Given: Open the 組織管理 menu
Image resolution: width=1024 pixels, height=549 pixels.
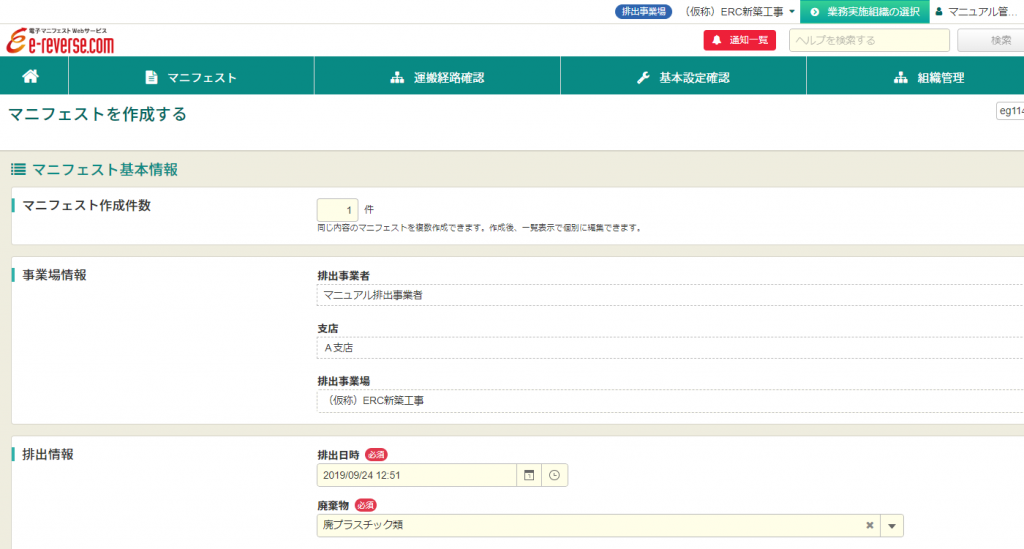Looking at the screenshot, I should [928, 77].
